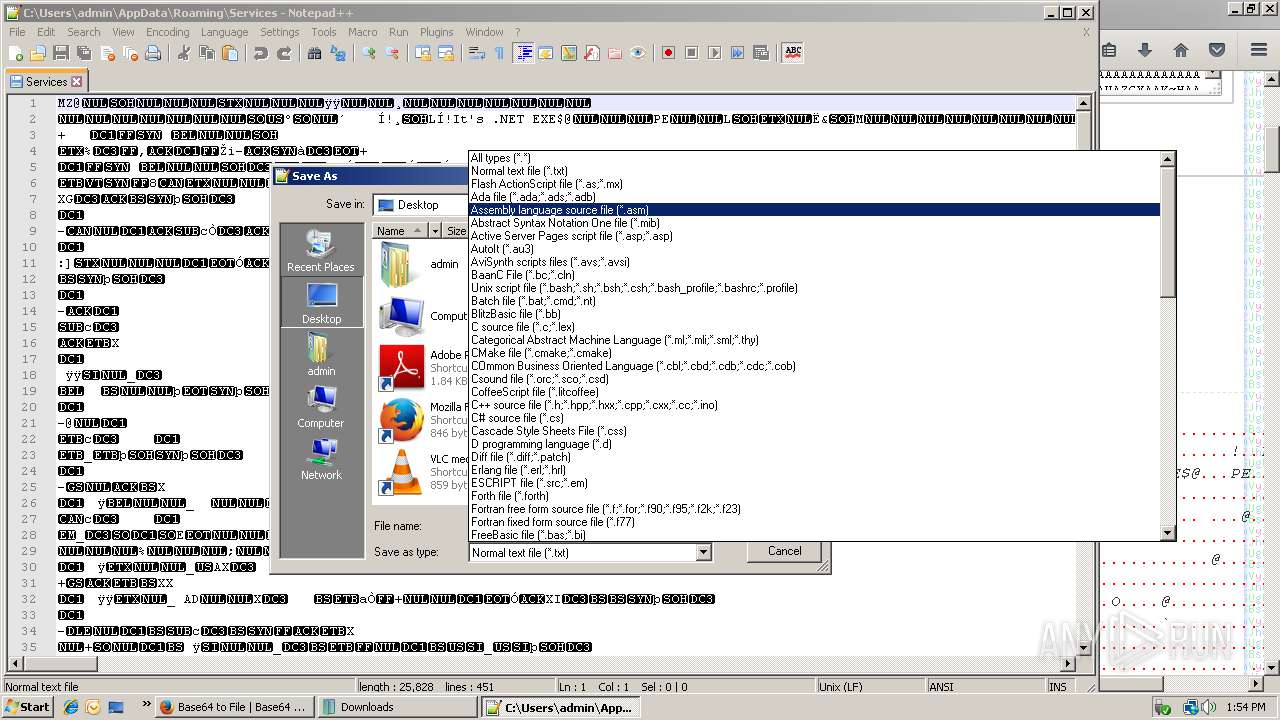
Task: Click the Open file toolbar icon
Action: coord(38,53)
